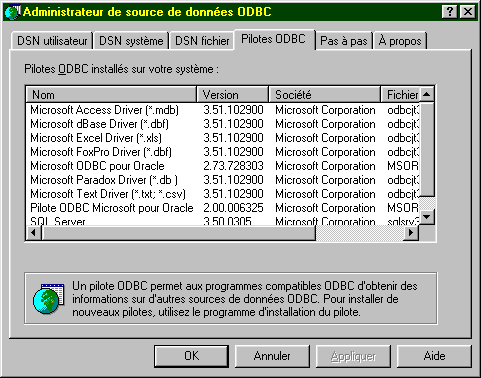Click version 3.50.0305 cell

coord(227,221)
